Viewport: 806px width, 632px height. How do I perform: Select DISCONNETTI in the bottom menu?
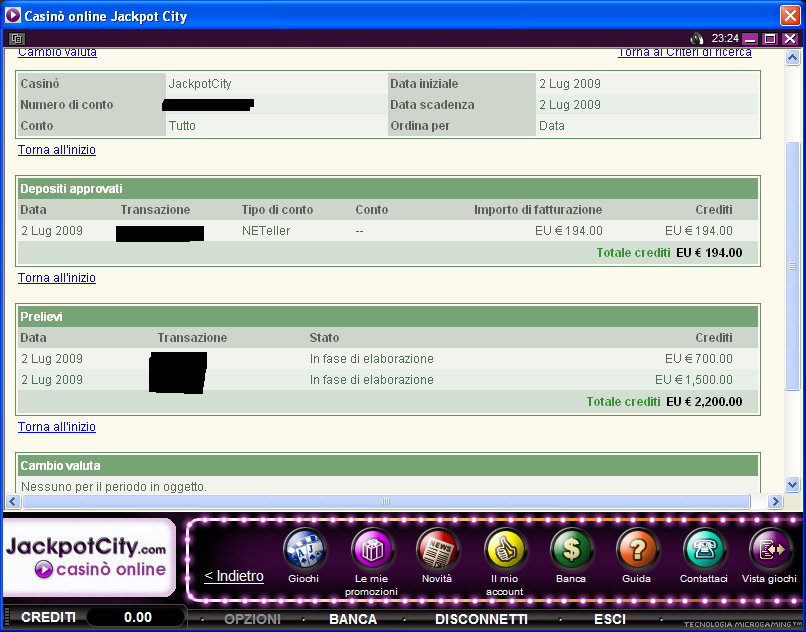(x=481, y=619)
